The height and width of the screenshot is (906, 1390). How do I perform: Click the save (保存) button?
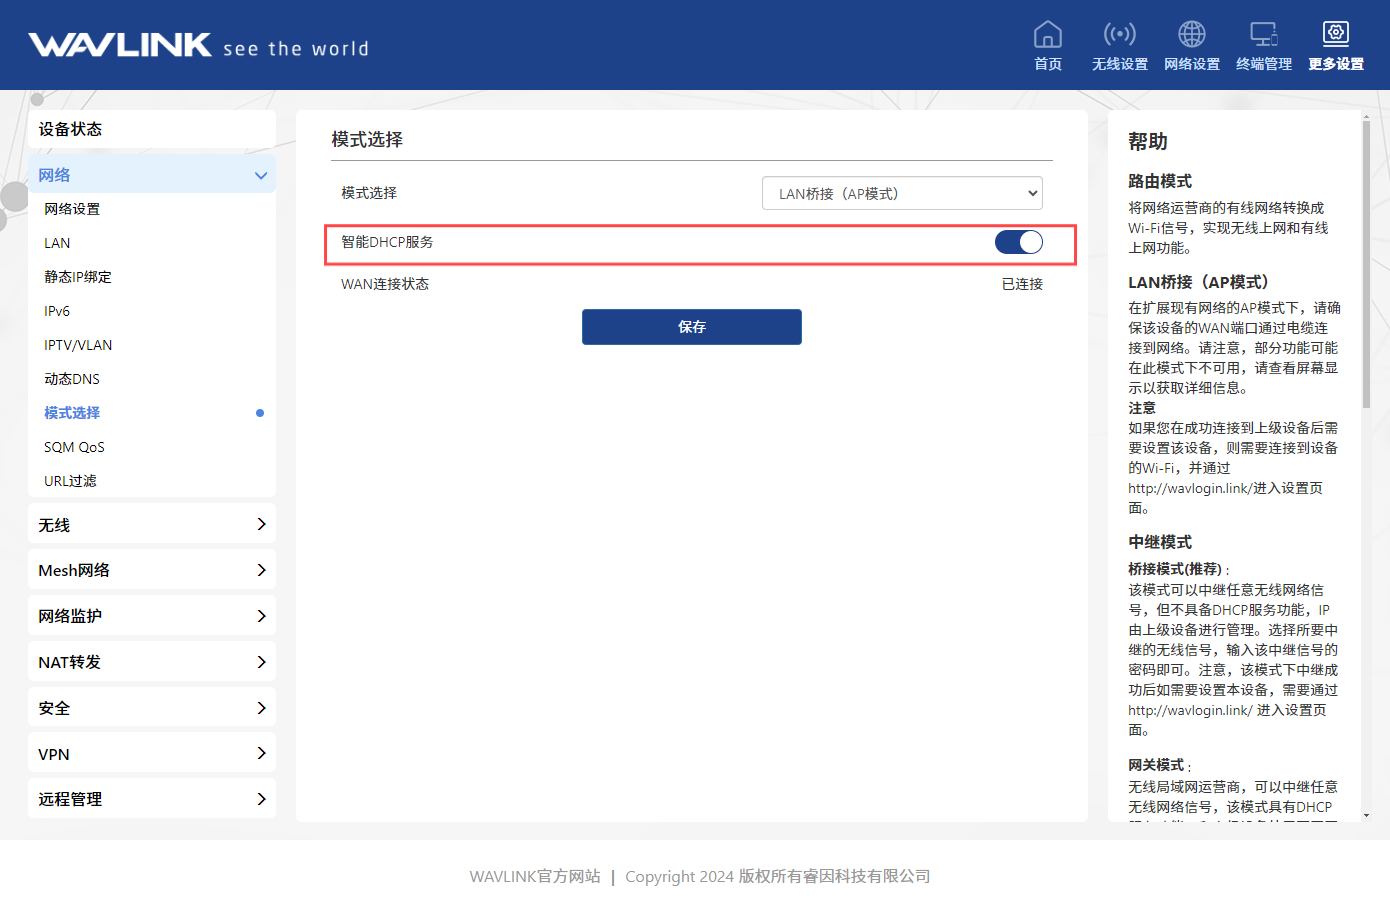(x=691, y=327)
